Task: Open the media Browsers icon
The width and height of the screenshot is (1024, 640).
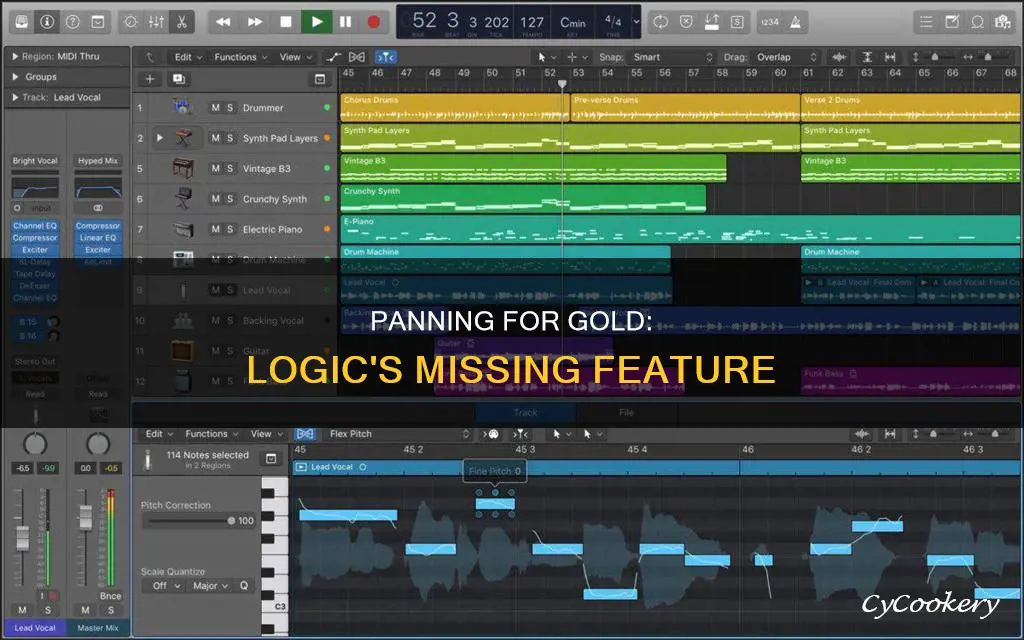Action: 1002,22
